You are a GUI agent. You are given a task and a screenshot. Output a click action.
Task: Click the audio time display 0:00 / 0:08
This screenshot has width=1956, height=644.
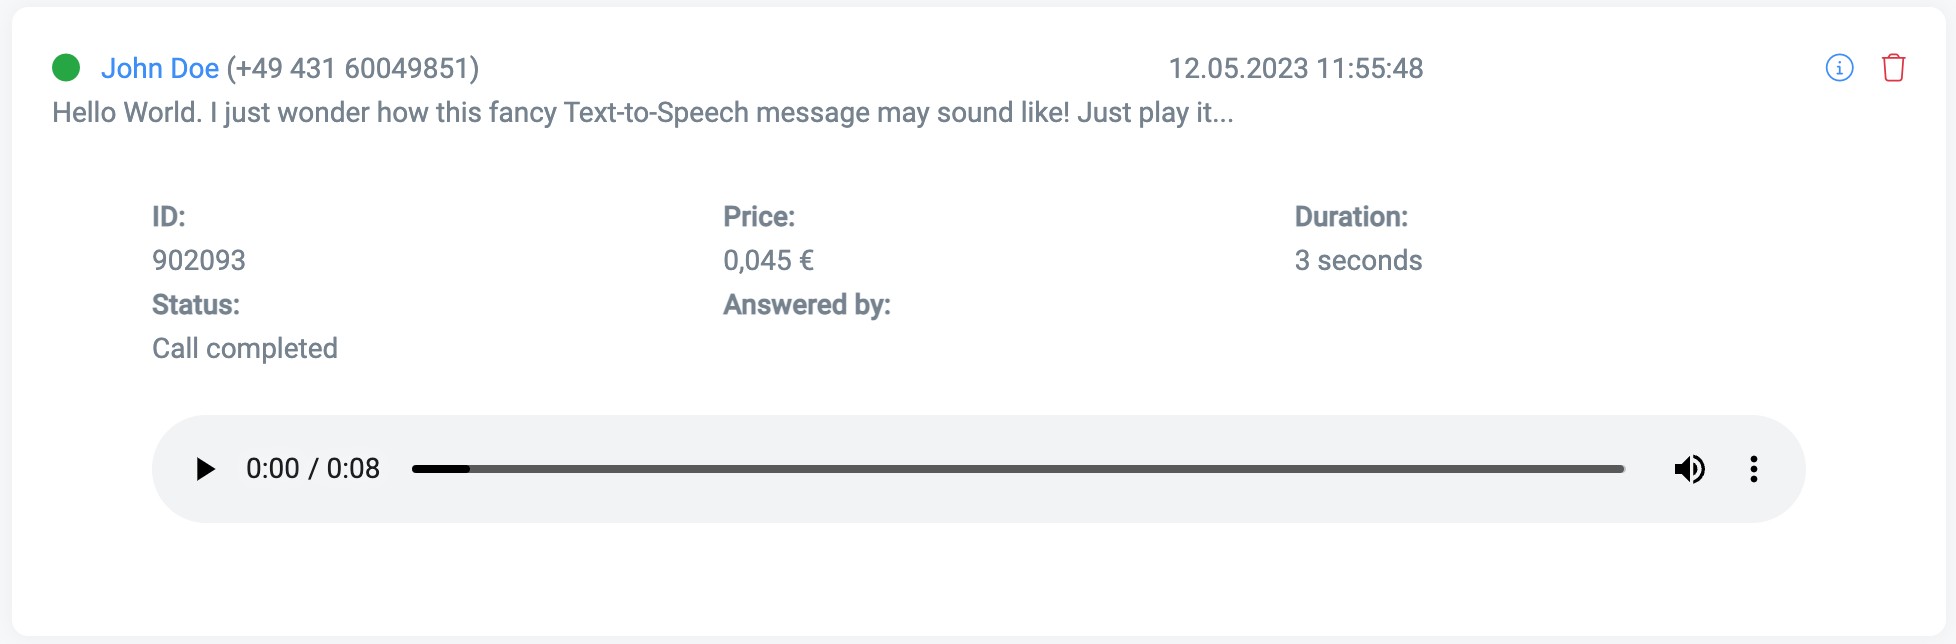coord(313,469)
